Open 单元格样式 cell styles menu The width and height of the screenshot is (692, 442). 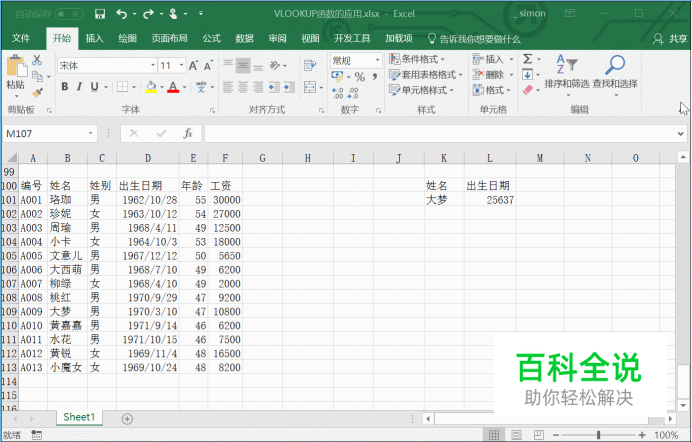click(421, 90)
